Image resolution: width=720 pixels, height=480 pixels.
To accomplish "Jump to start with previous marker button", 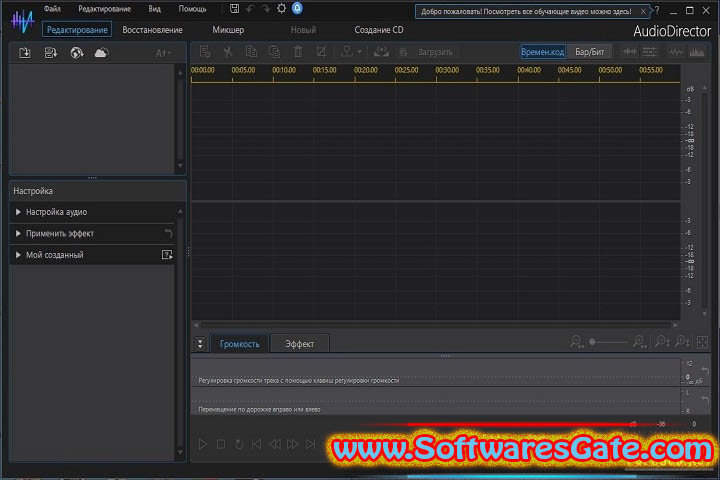I will [x=257, y=444].
